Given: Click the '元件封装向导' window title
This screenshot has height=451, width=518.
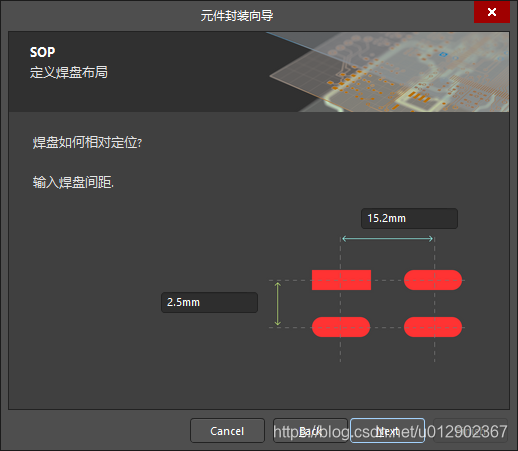Looking at the screenshot, I should point(237,15).
